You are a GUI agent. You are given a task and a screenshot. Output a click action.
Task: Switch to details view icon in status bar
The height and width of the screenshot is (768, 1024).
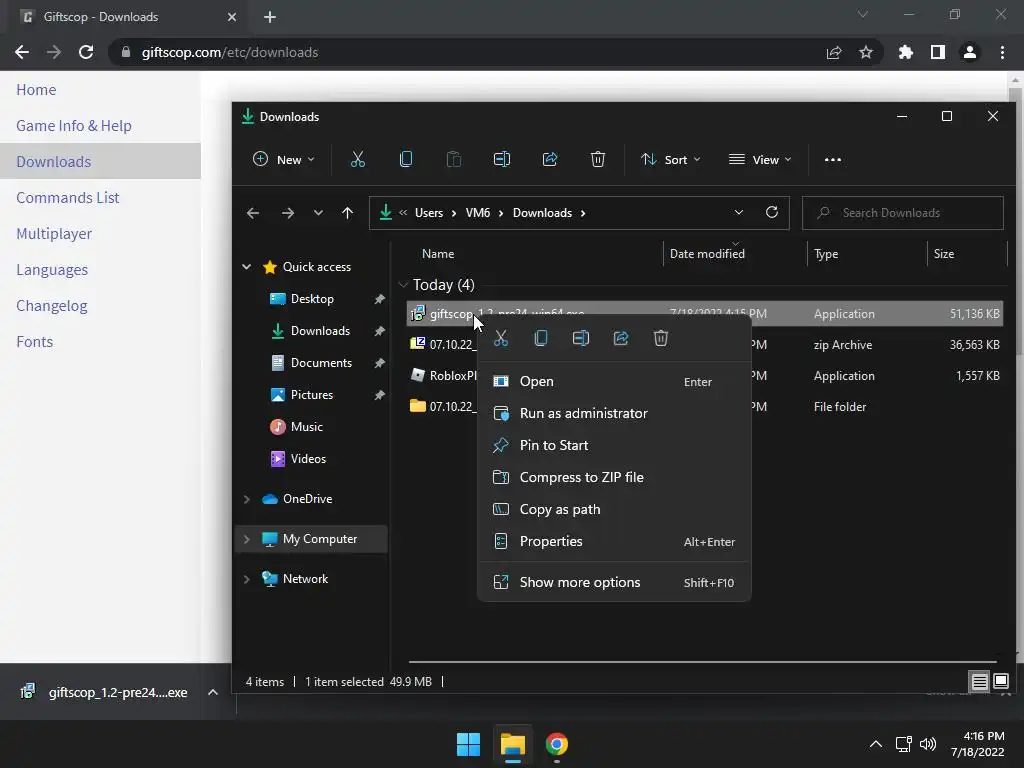click(x=980, y=682)
